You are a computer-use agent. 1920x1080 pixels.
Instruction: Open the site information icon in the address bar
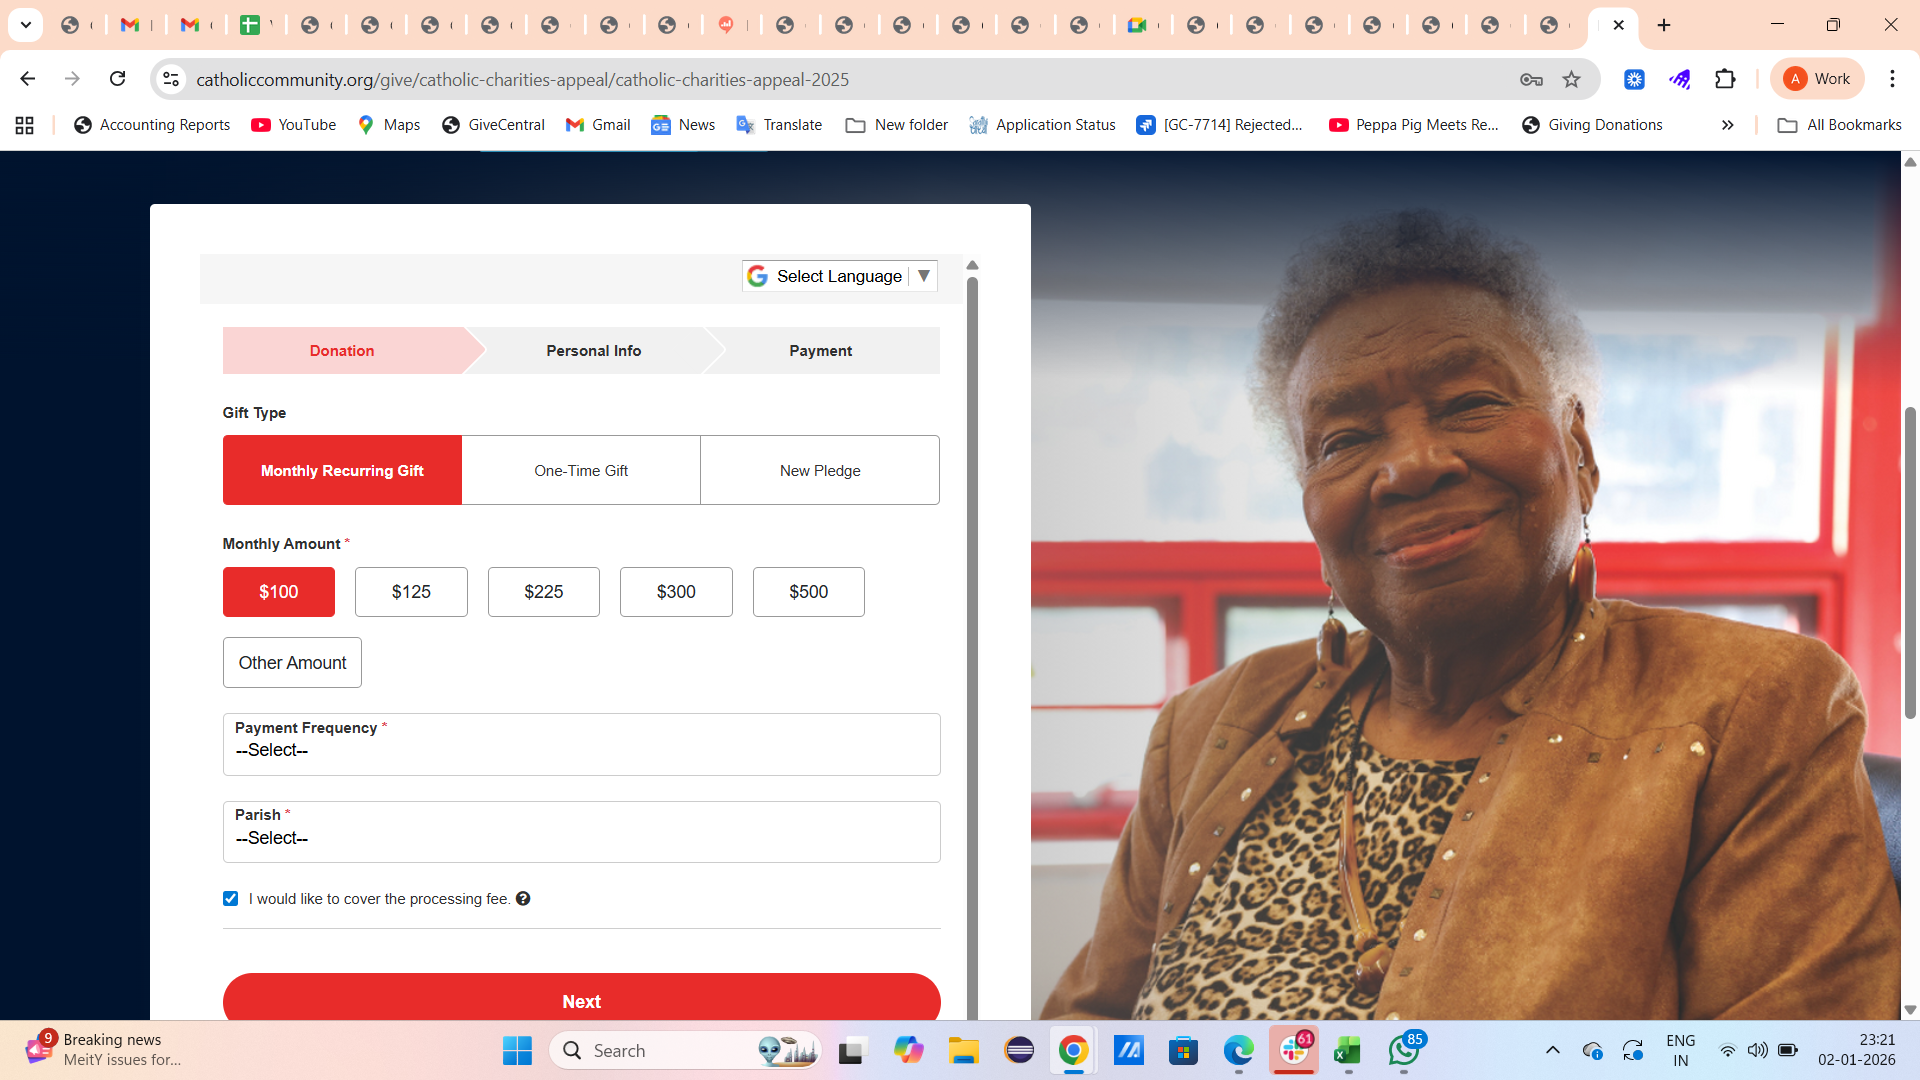pos(171,79)
